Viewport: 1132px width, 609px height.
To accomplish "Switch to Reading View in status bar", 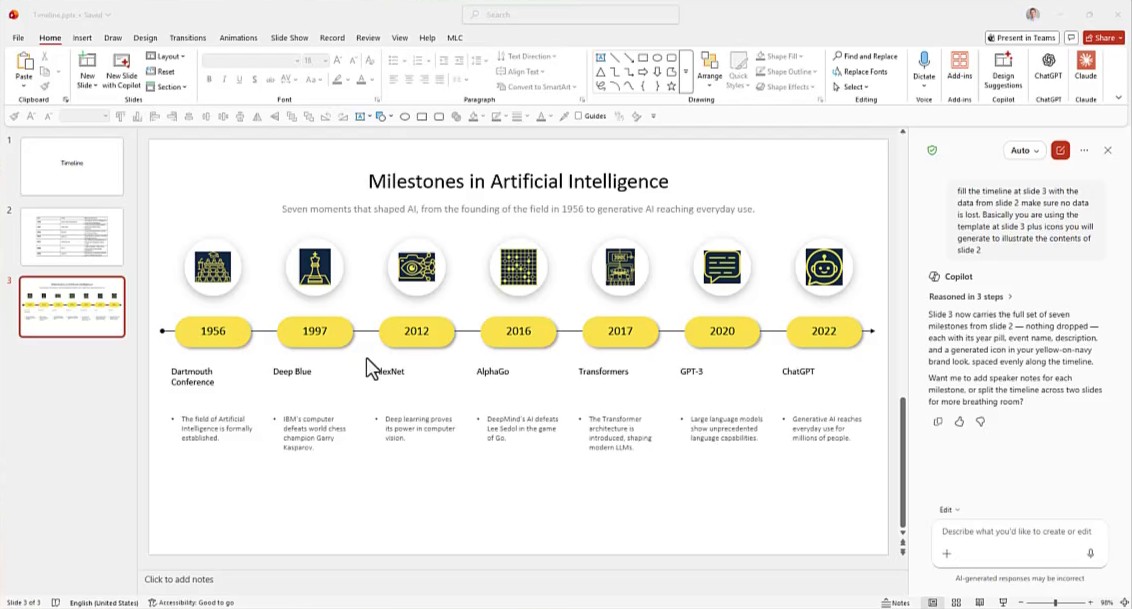I will coord(979,603).
